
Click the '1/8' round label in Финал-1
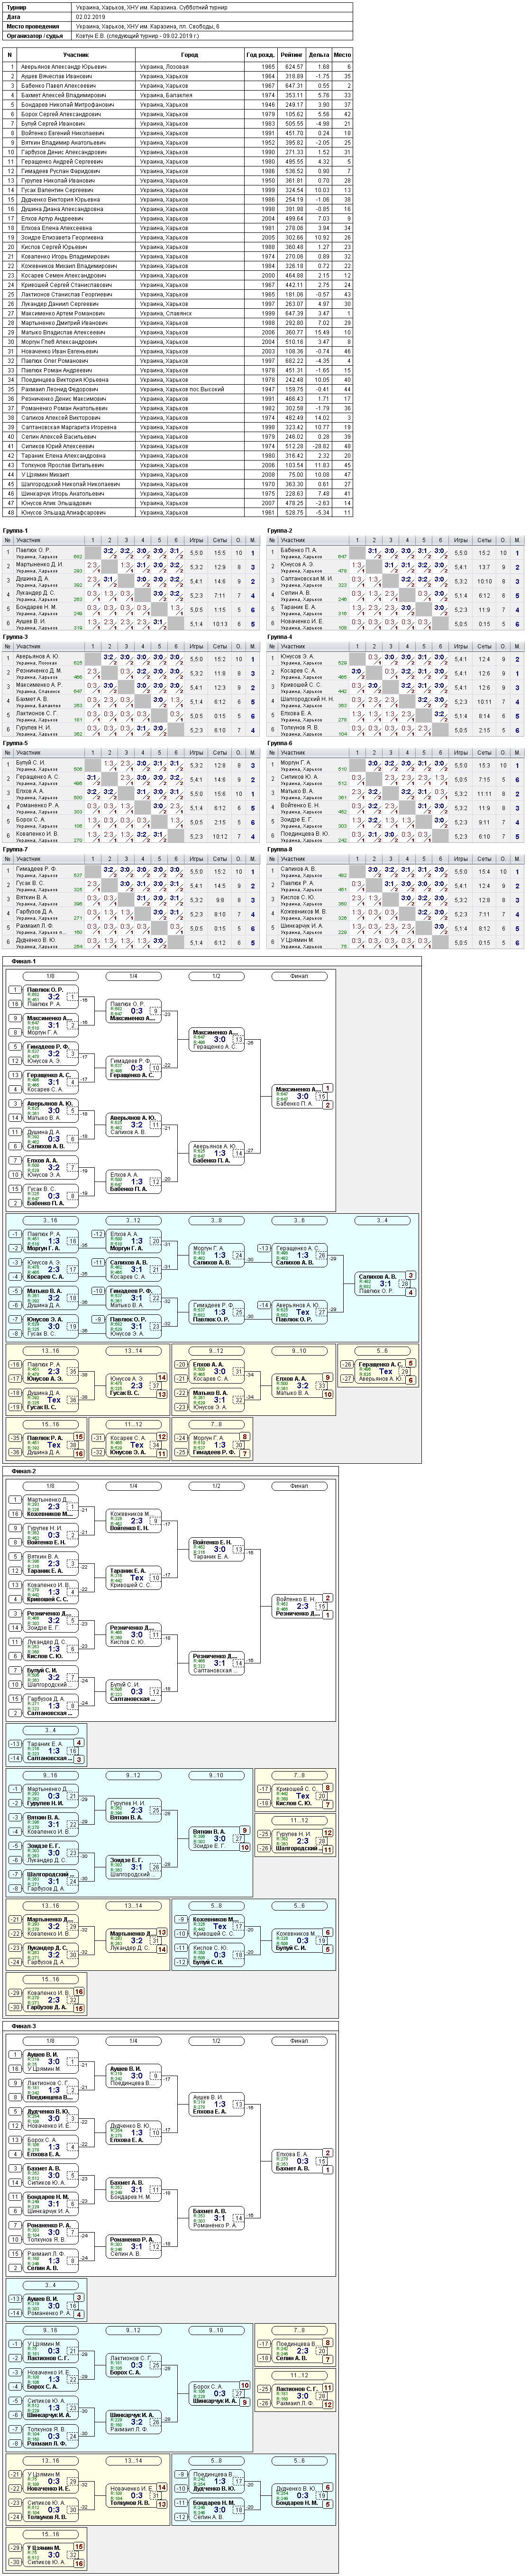[x=50, y=976]
